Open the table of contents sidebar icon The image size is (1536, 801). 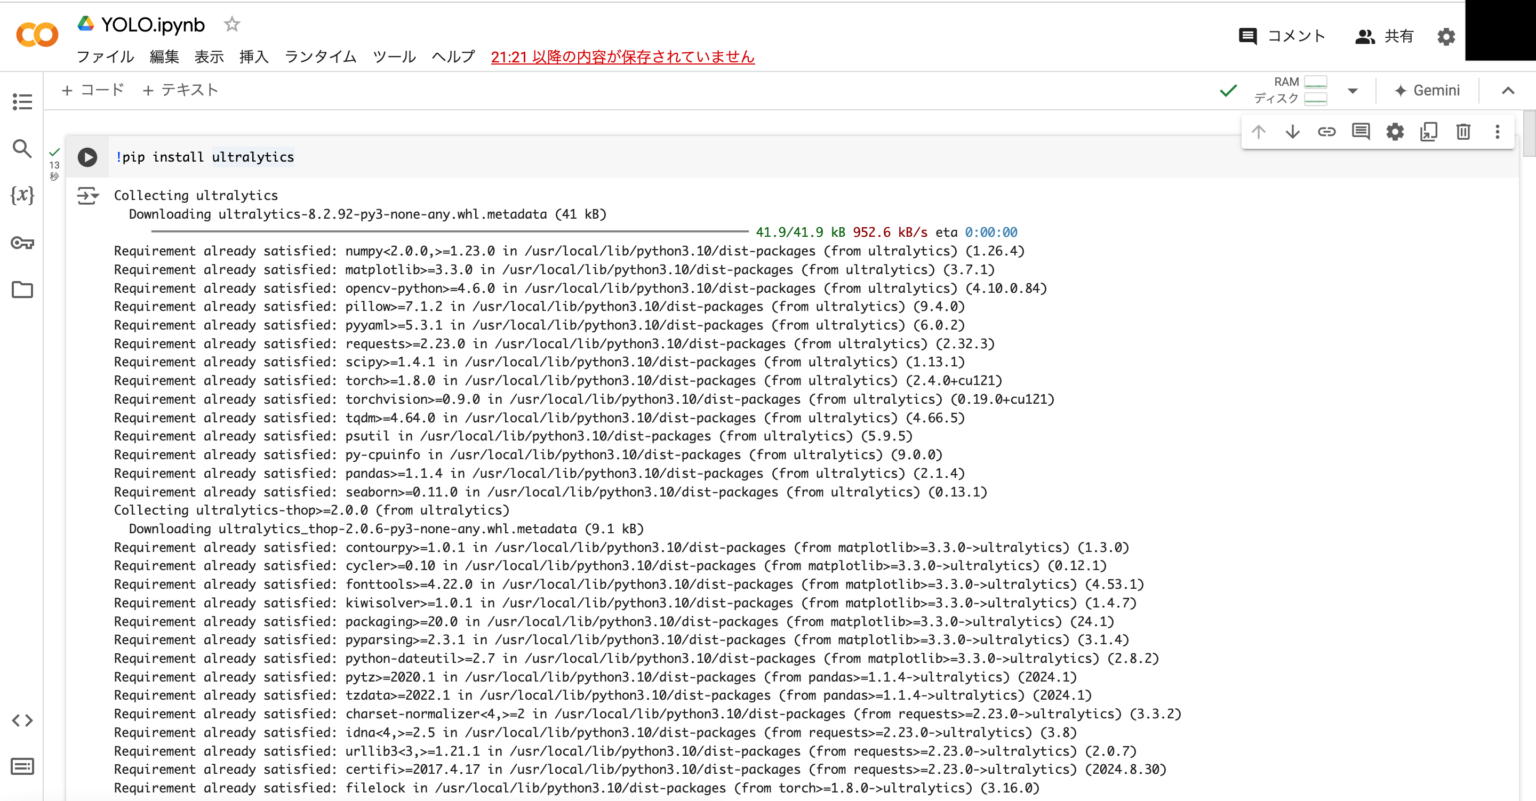[22, 102]
